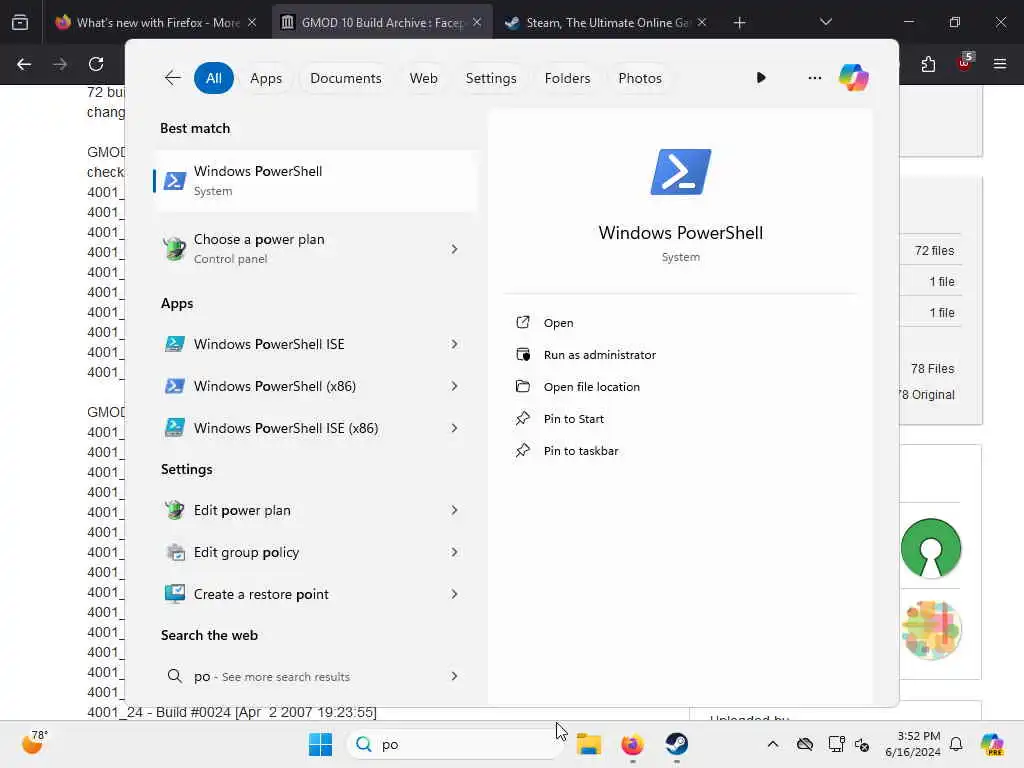Click Pin to taskbar

tap(581, 451)
